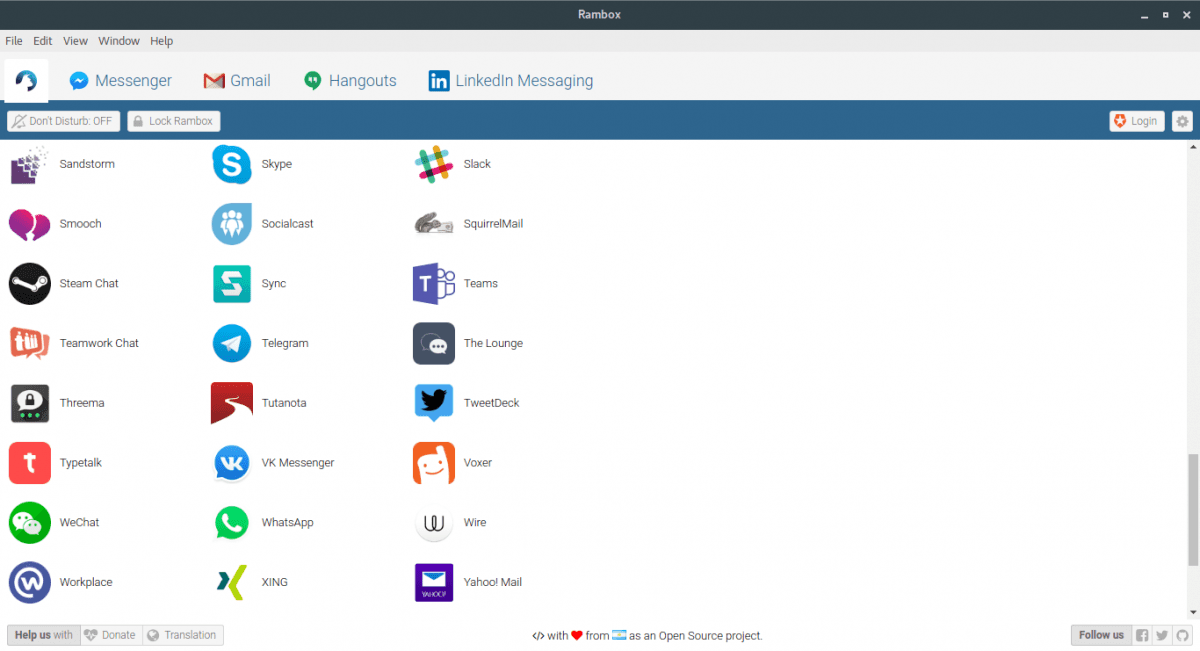Select the Sandstorm service icon
This screenshot has height=651, width=1200.
[29, 164]
